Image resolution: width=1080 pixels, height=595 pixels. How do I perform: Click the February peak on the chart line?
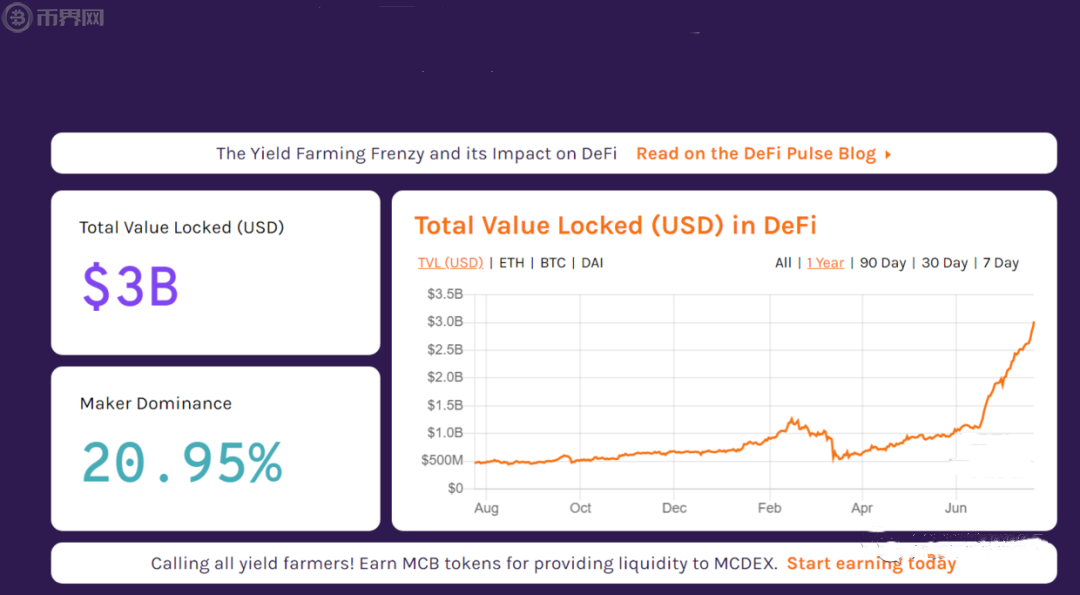792,419
